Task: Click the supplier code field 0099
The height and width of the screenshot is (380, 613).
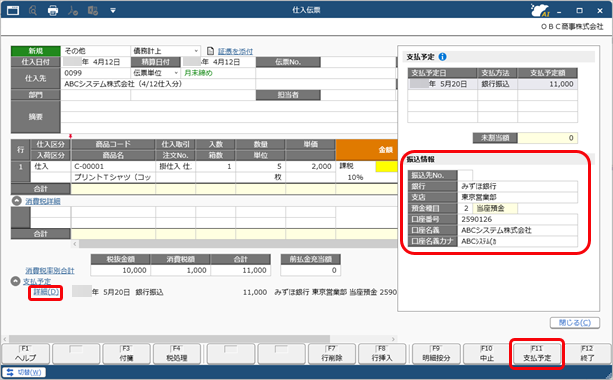Action: [x=95, y=73]
